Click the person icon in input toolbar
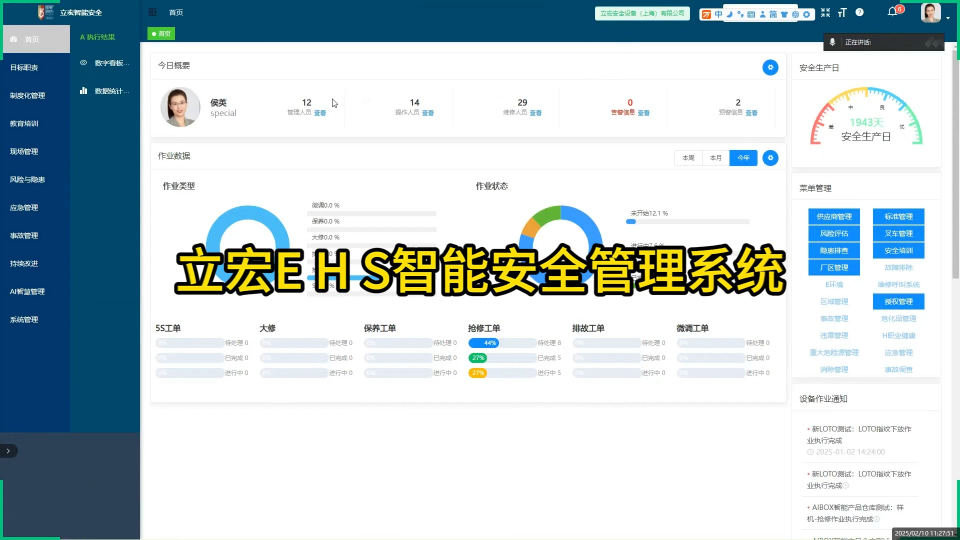The image size is (960, 540). (x=762, y=14)
